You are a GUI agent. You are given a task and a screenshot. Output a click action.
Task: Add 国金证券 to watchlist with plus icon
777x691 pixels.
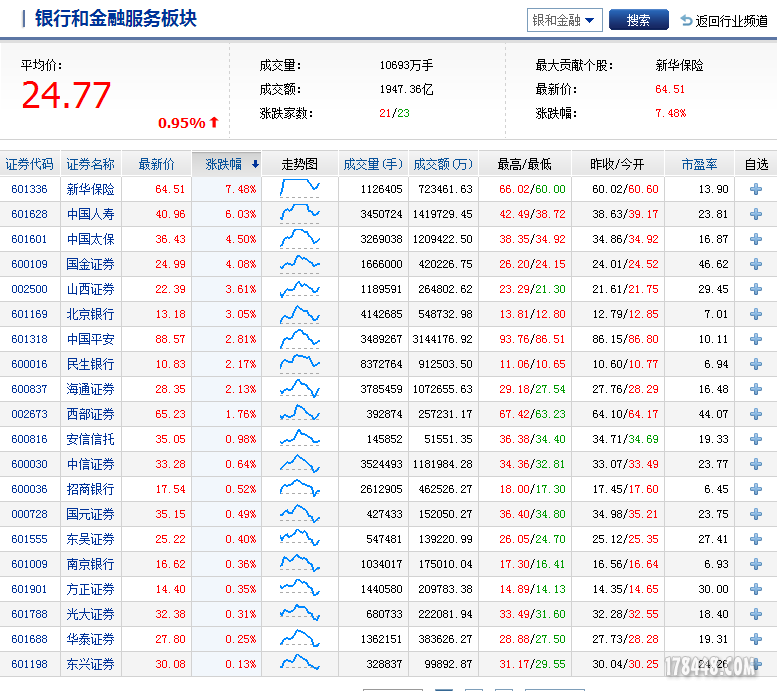click(x=756, y=264)
